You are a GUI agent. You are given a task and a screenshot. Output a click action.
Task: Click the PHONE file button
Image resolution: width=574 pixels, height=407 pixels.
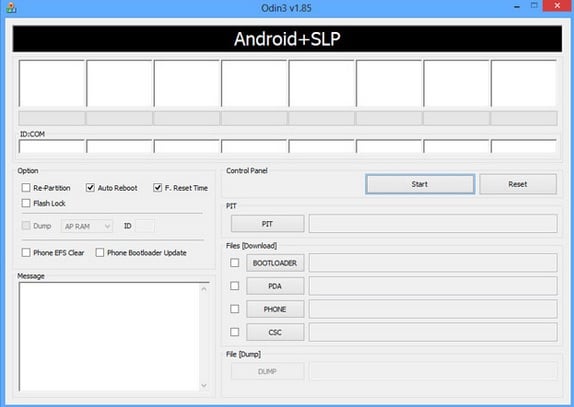point(275,309)
